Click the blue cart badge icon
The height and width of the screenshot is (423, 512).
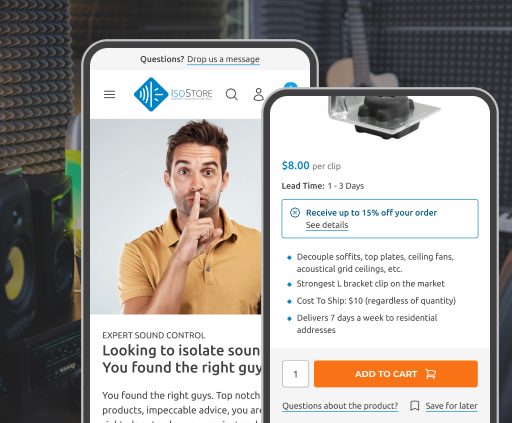290,86
